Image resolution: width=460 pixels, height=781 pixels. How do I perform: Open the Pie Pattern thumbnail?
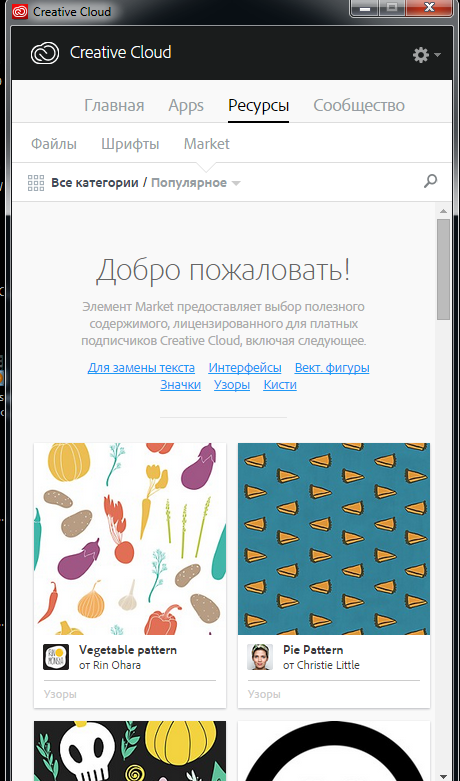point(334,539)
